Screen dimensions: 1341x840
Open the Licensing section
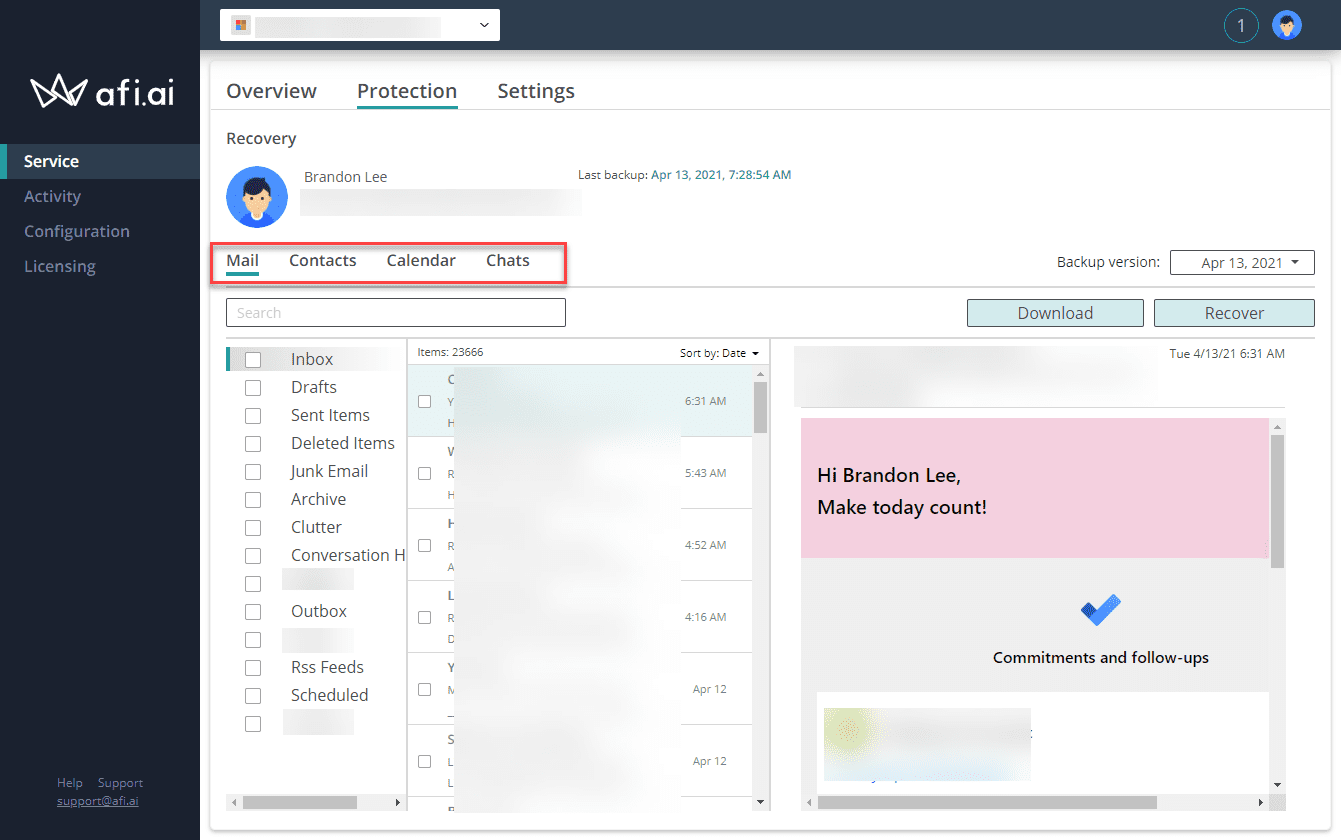pos(59,266)
